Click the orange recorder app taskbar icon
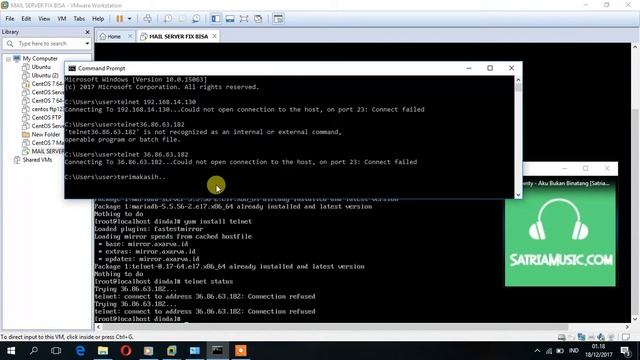Screen dimensions: 640x360 (240, 351)
